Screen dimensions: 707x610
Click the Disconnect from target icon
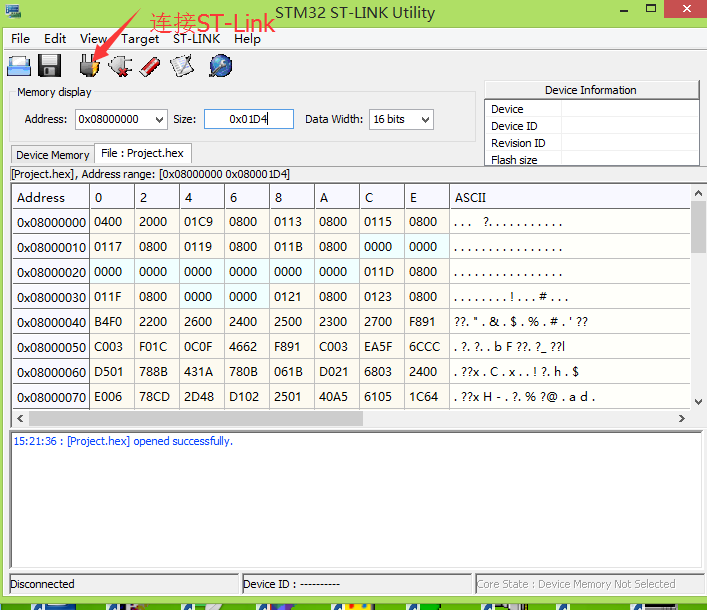pyautogui.click(x=120, y=66)
